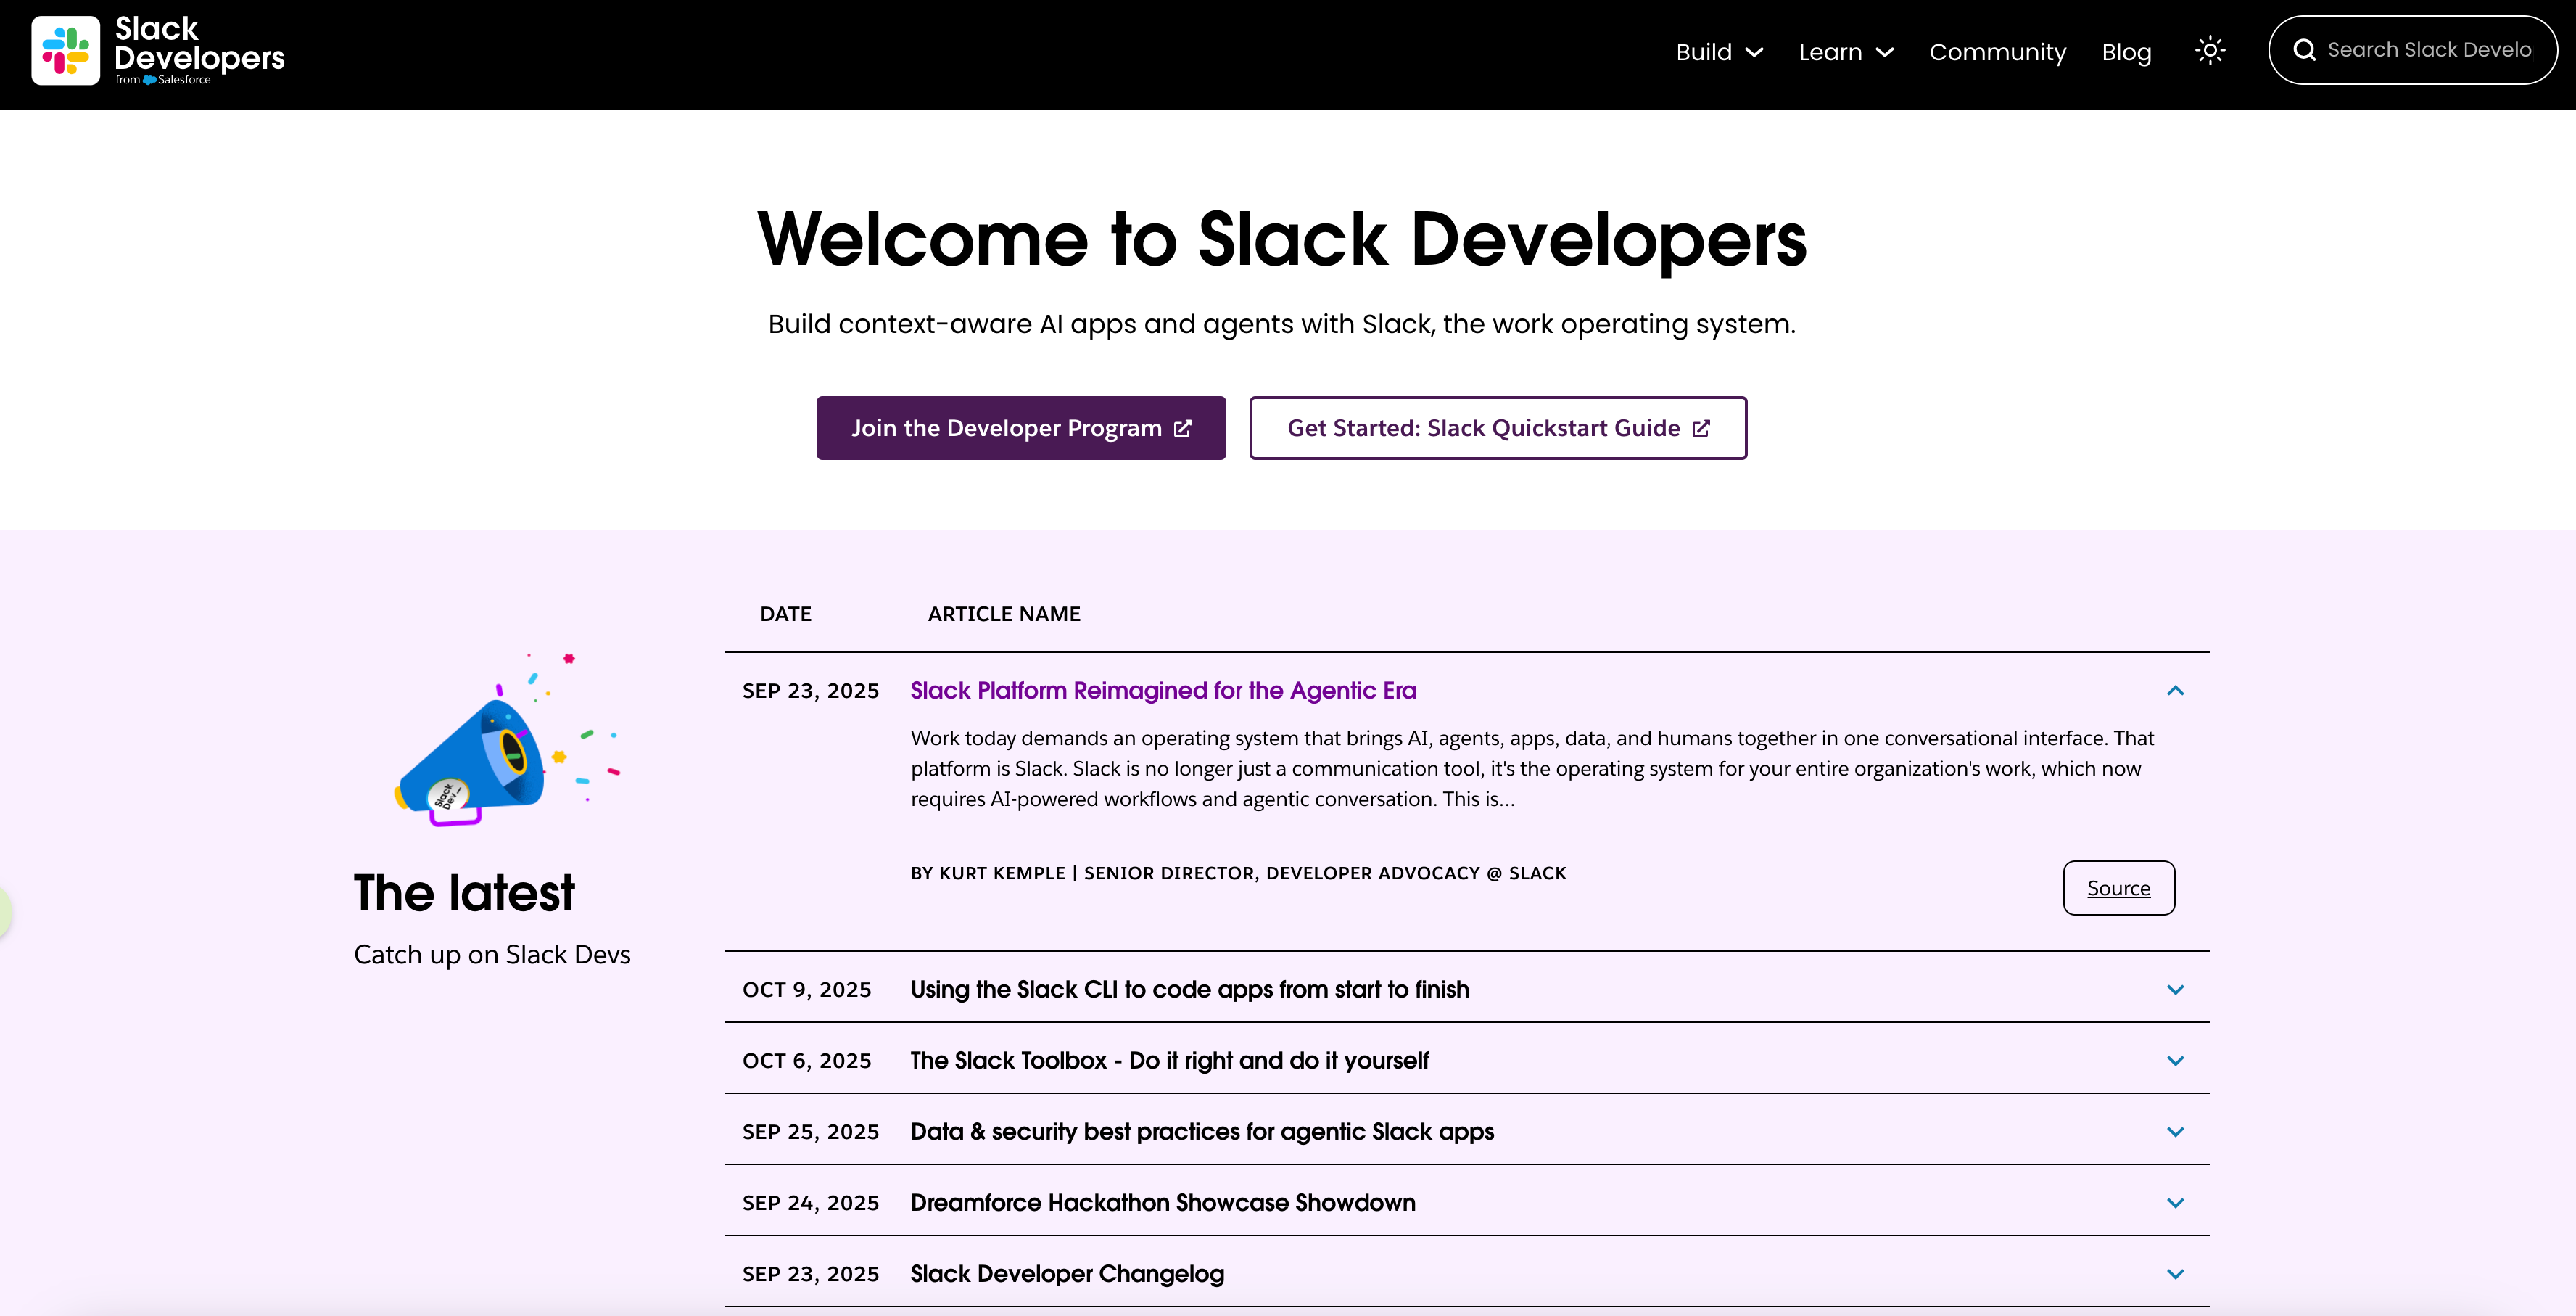This screenshot has height=1316, width=2576.
Task: Click the Catch up on Slack Devs text
Action: [x=492, y=955]
